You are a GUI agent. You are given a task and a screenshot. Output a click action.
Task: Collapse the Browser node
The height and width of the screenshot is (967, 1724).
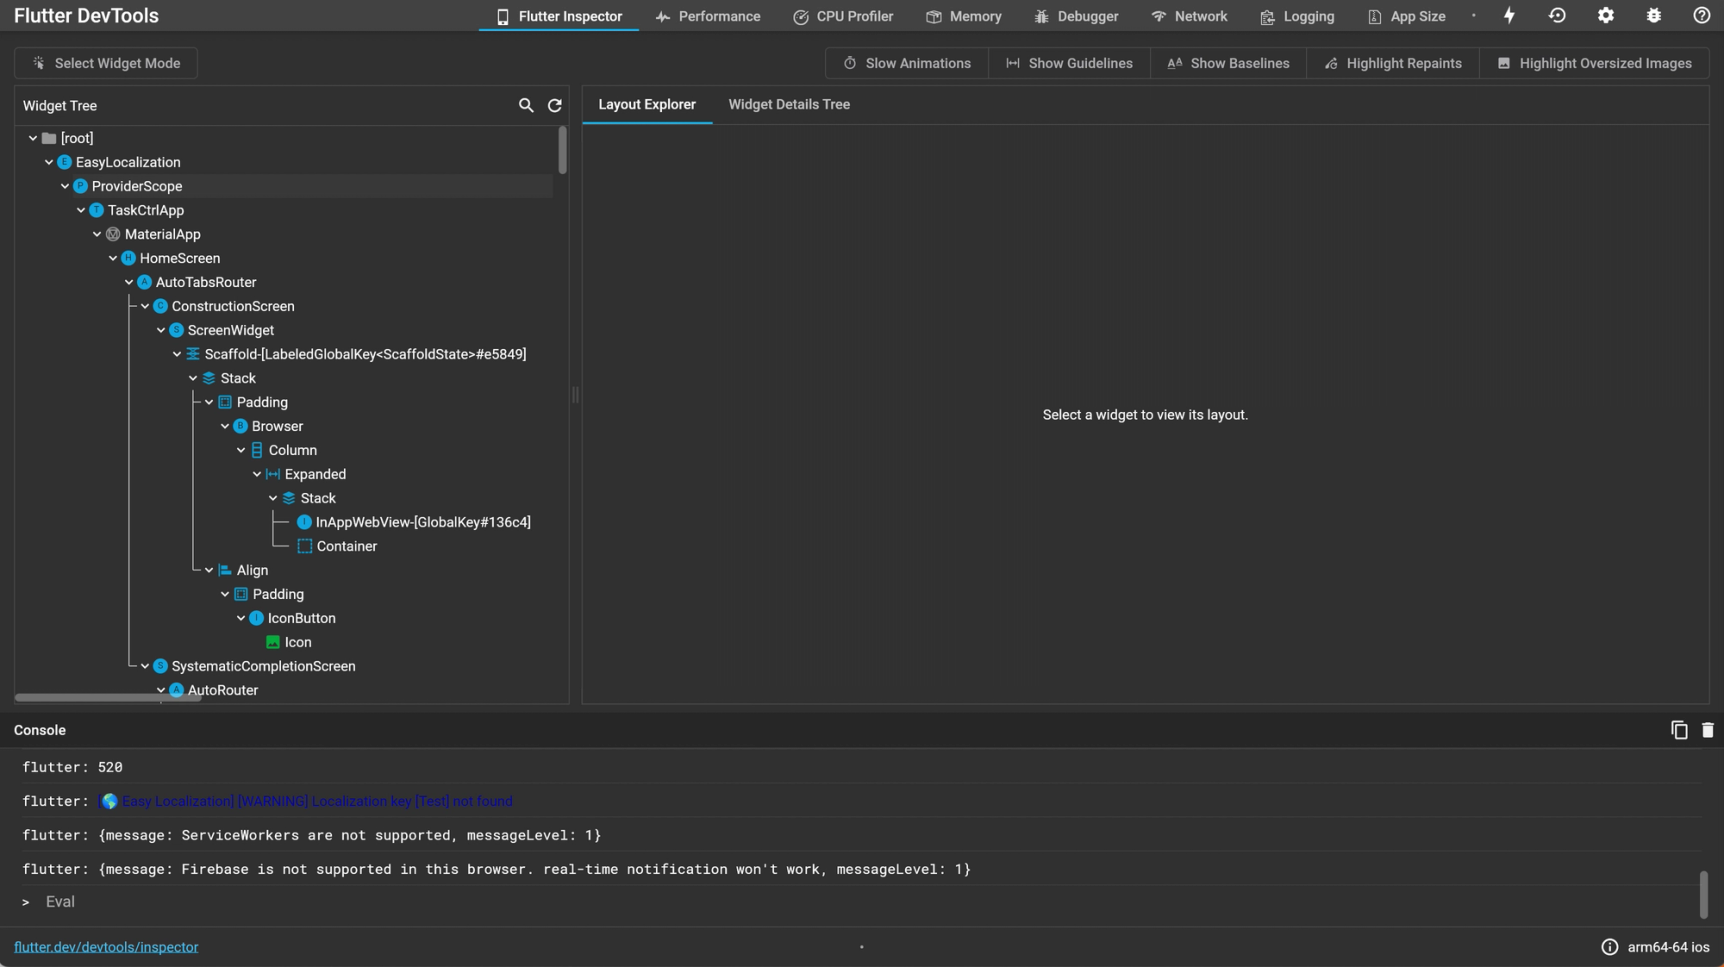pyautogui.click(x=225, y=426)
